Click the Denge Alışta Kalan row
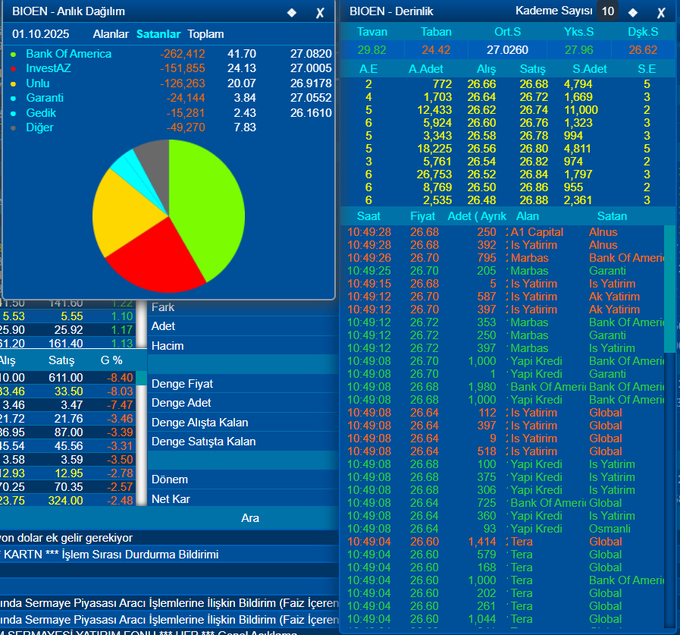 point(243,422)
